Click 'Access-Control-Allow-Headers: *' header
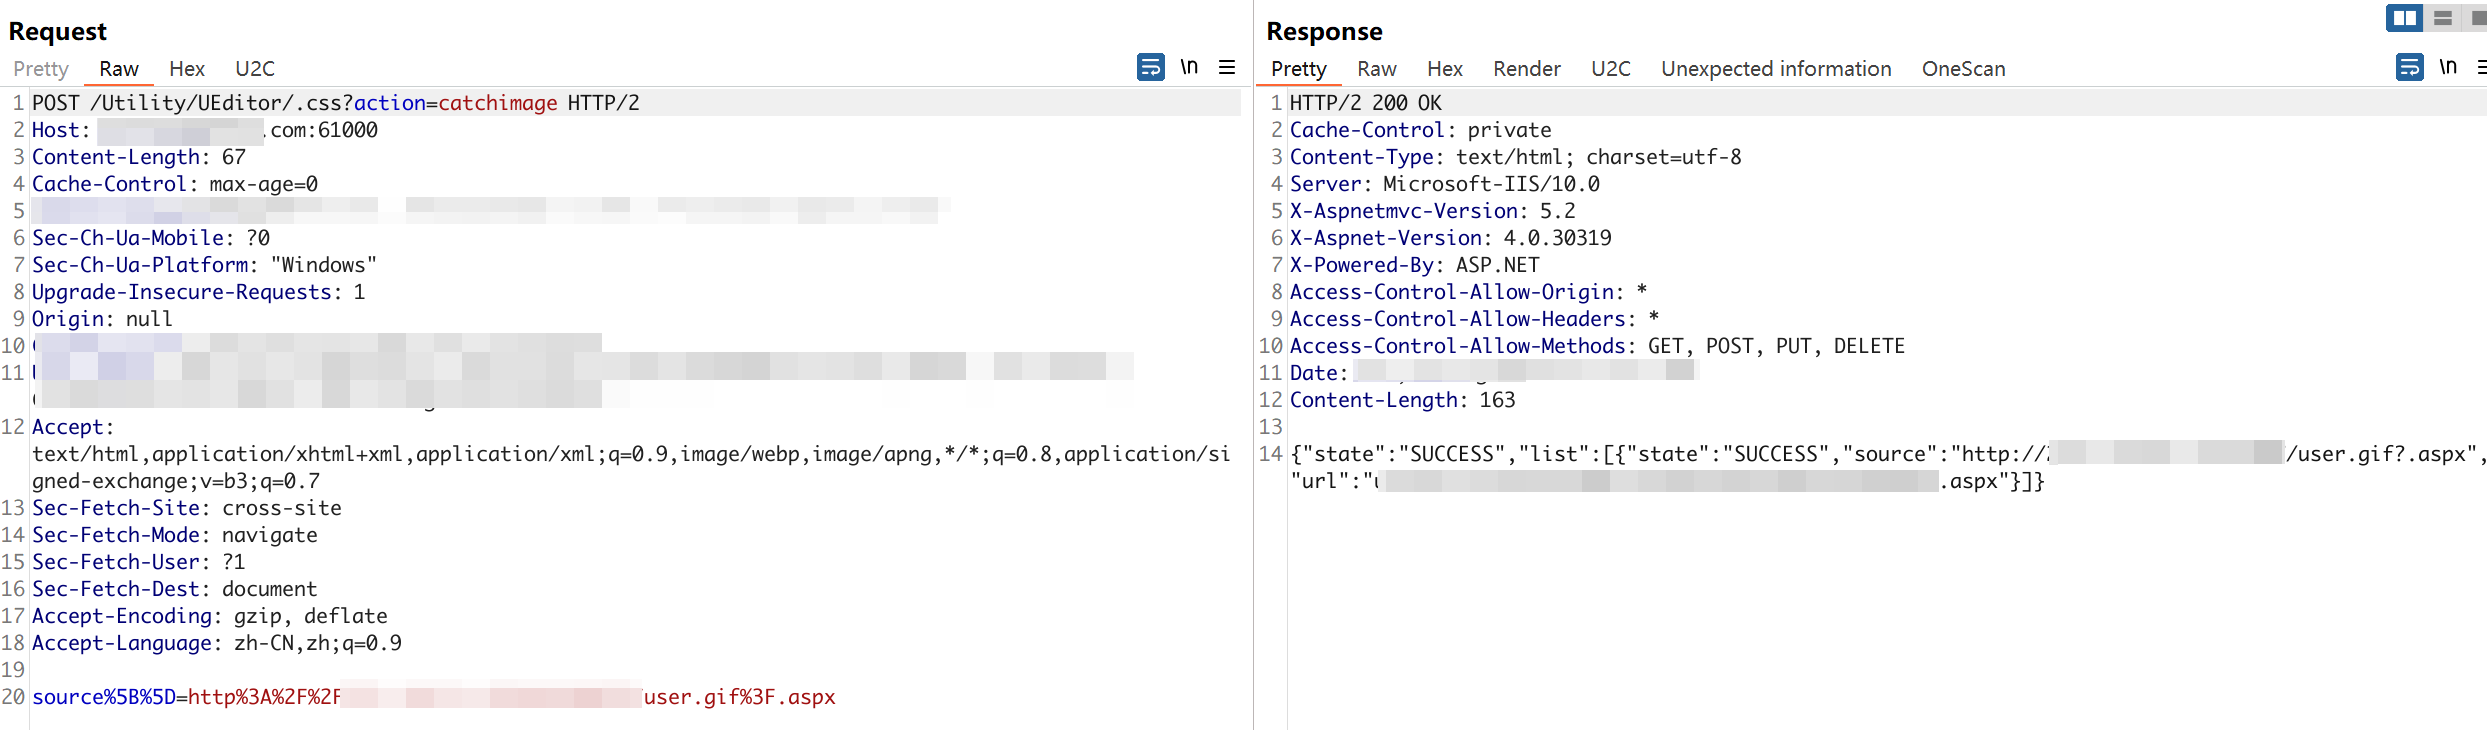 tap(1475, 319)
